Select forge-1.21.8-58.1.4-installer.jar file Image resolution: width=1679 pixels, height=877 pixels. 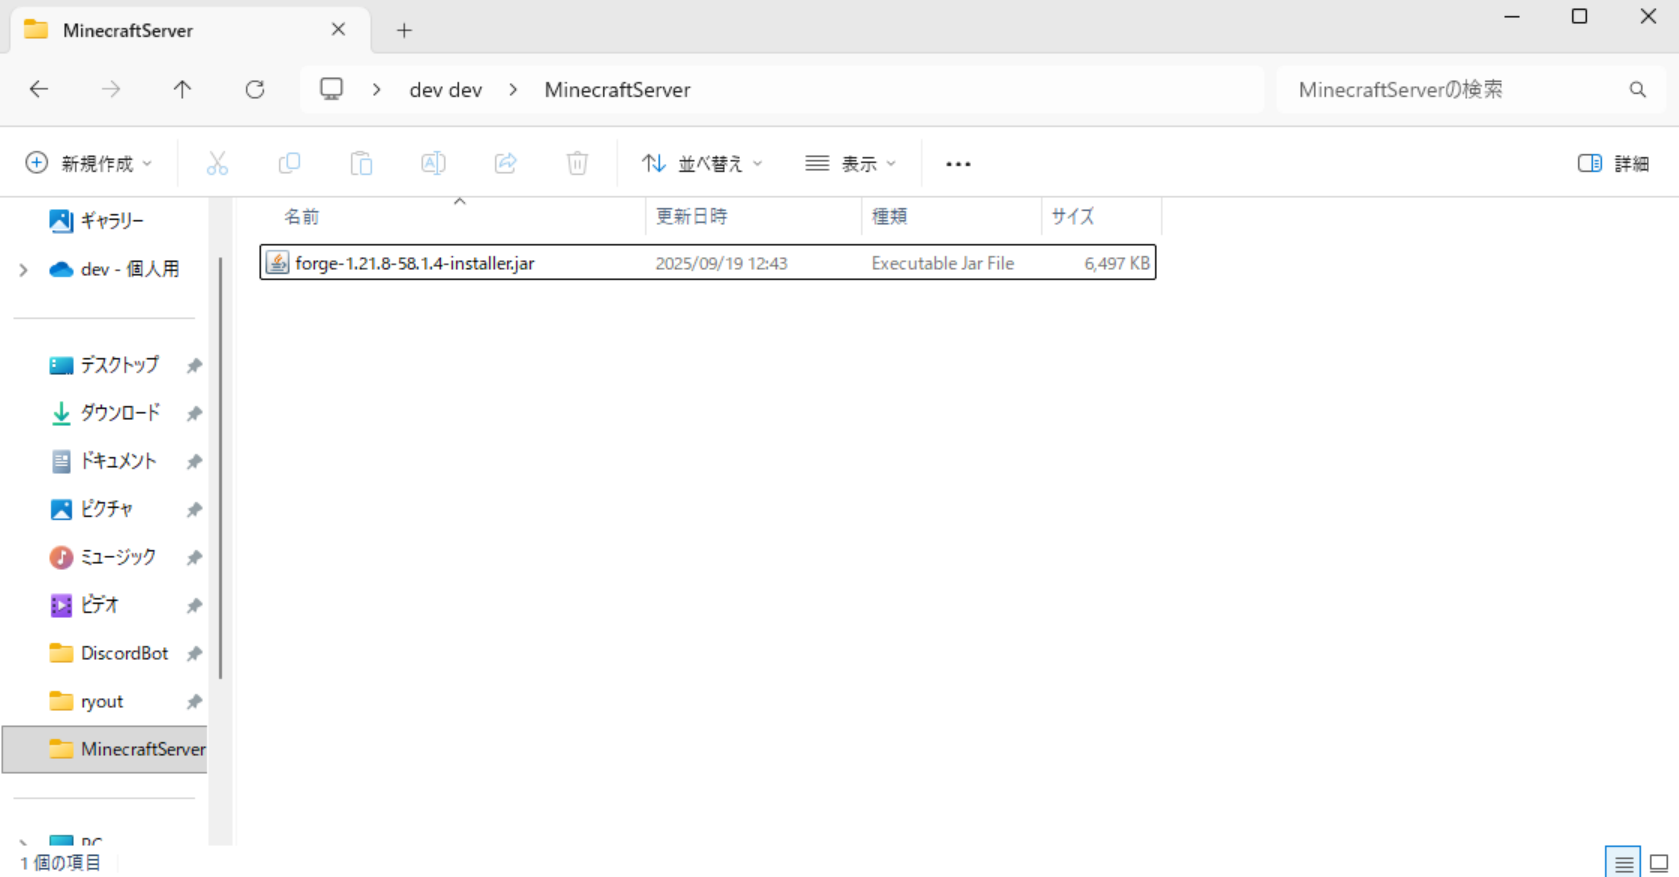(x=415, y=264)
